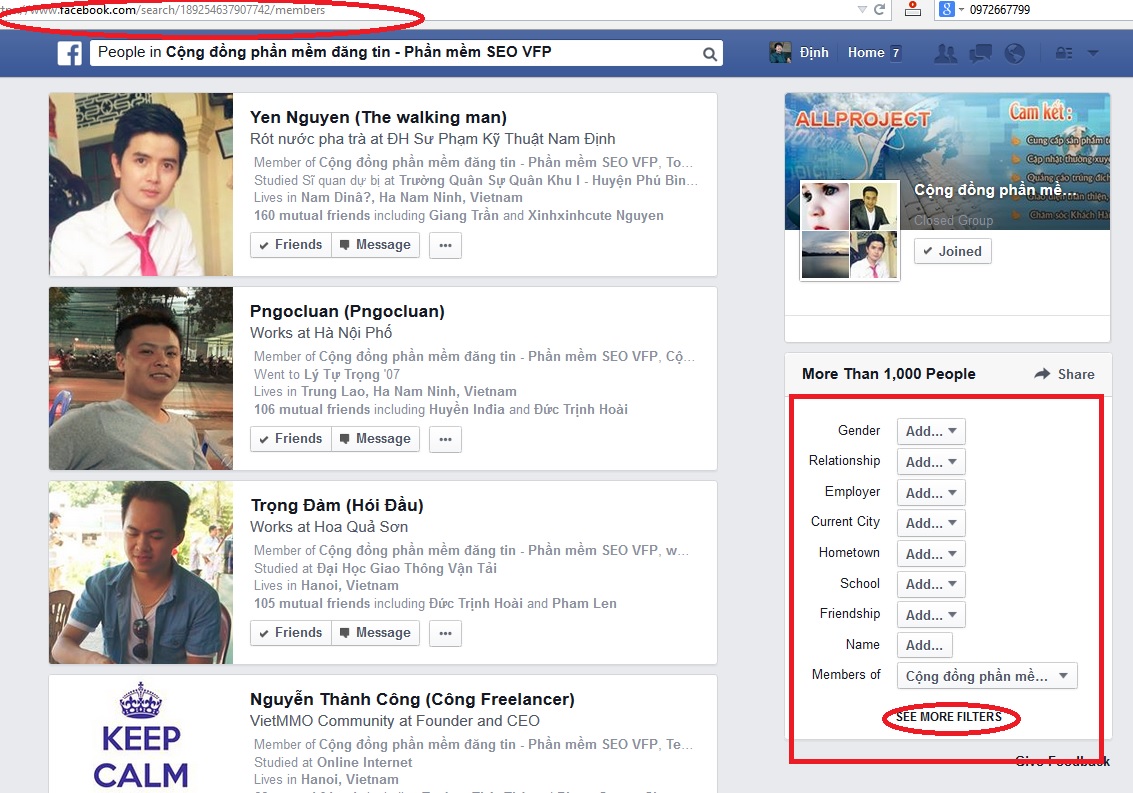1133x793 pixels.
Task: Toggle Friends status for Yen Nguyen
Action: [290, 245]
